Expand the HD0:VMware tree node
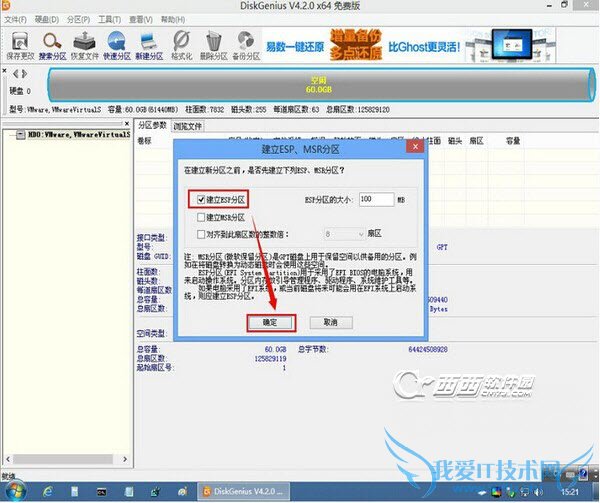The image size is (600, 503). 20,135
